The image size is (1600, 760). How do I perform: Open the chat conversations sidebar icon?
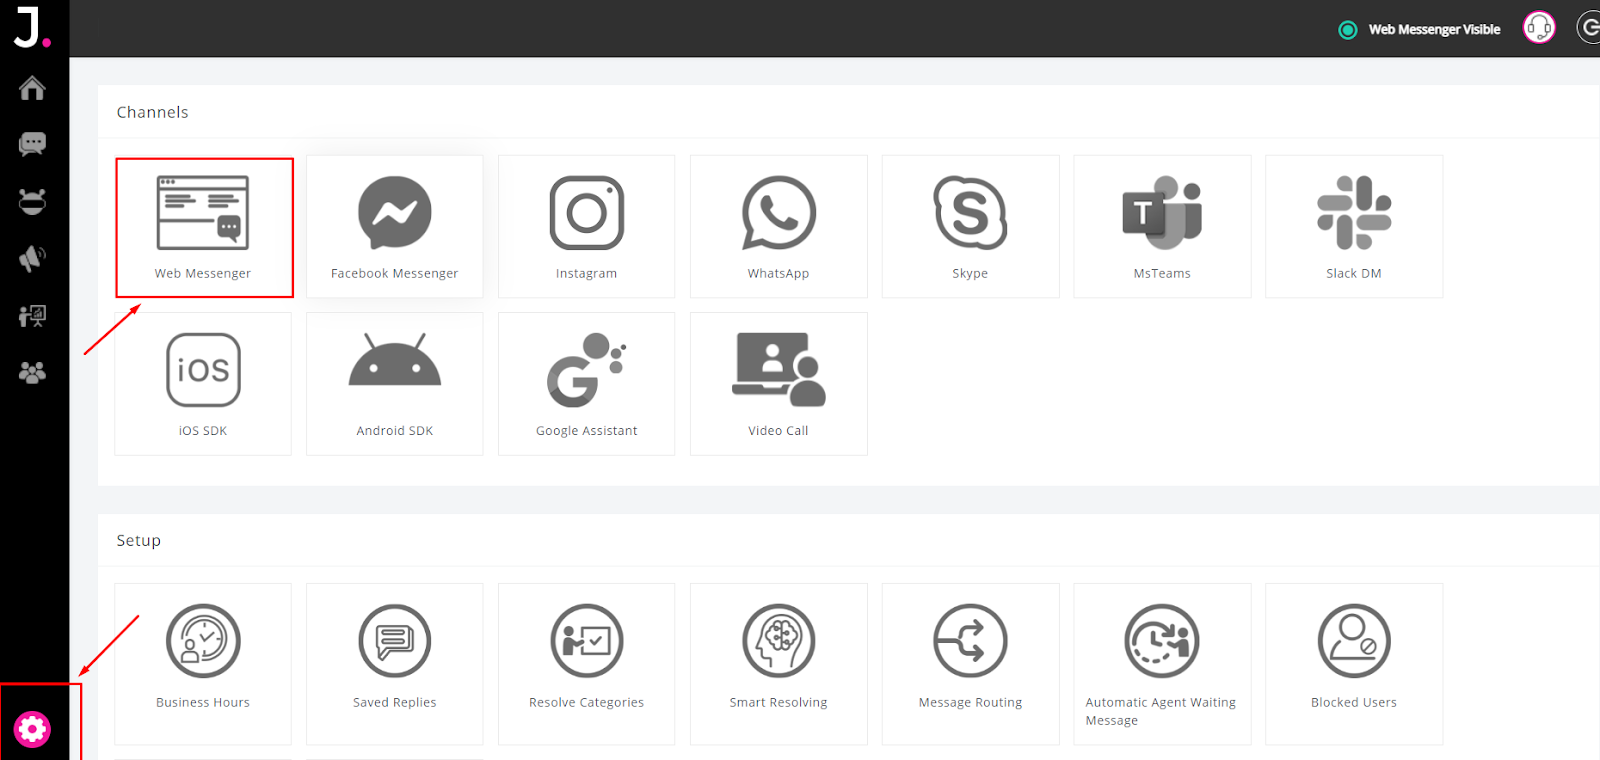click(x=32, y=144)
